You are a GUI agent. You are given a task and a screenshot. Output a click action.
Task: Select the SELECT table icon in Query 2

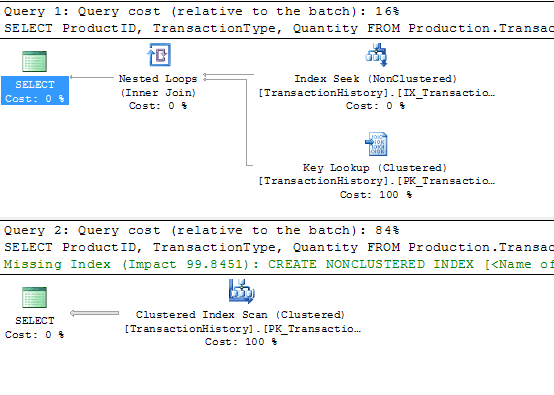click(x=34, y=297)
